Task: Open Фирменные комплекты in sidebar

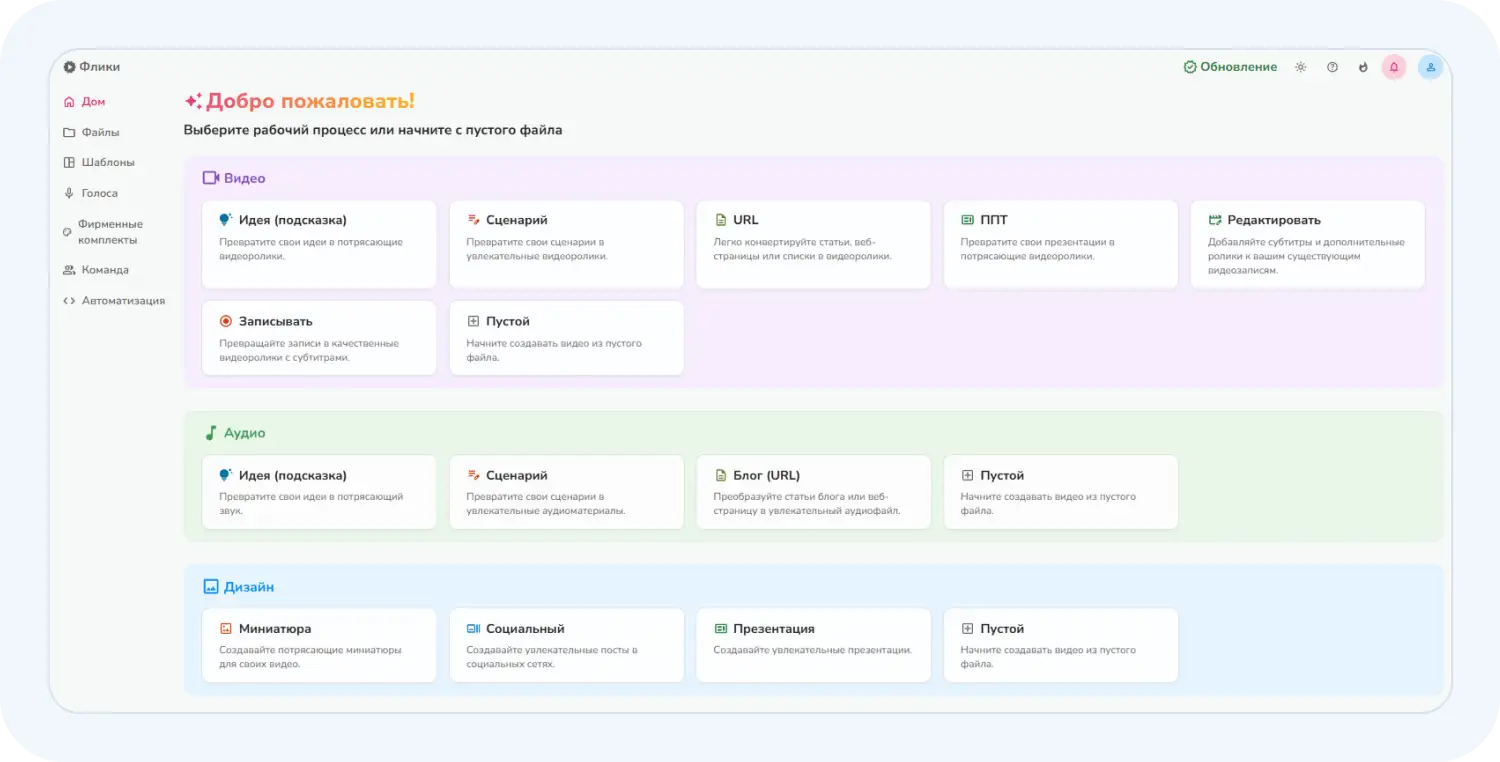Action: [109, 232]
